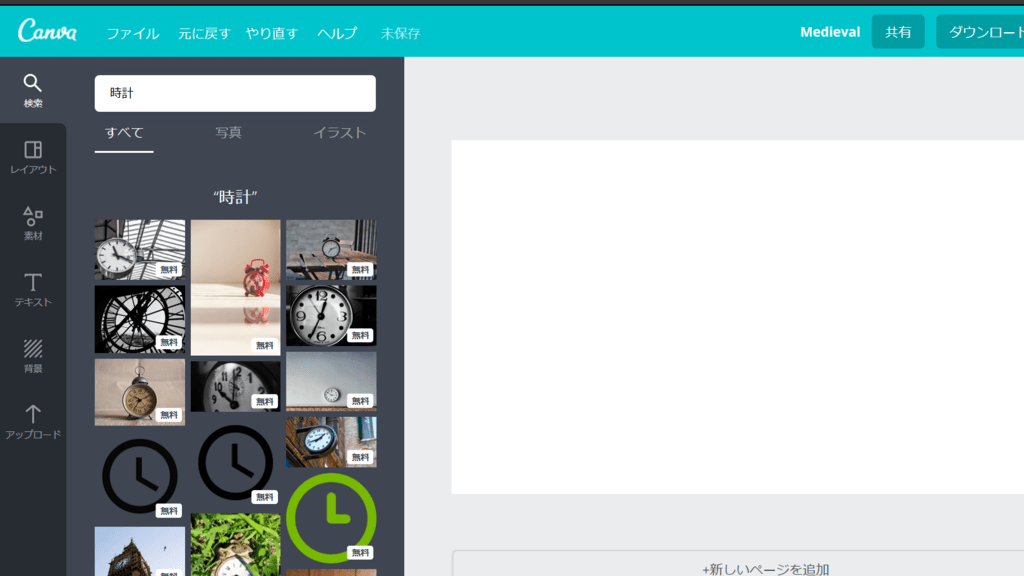Select the street clock on brick building photo
The width and height of the screenshot is (1024, 576).
point(331,442)
